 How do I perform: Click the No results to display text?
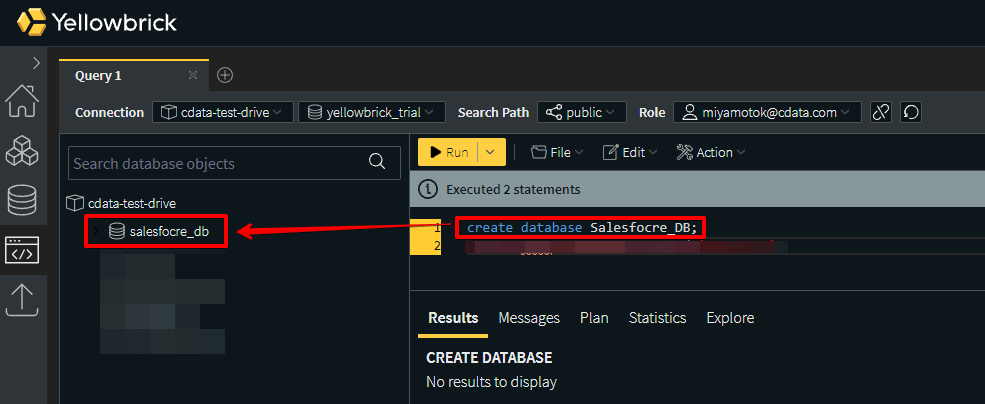491,381
